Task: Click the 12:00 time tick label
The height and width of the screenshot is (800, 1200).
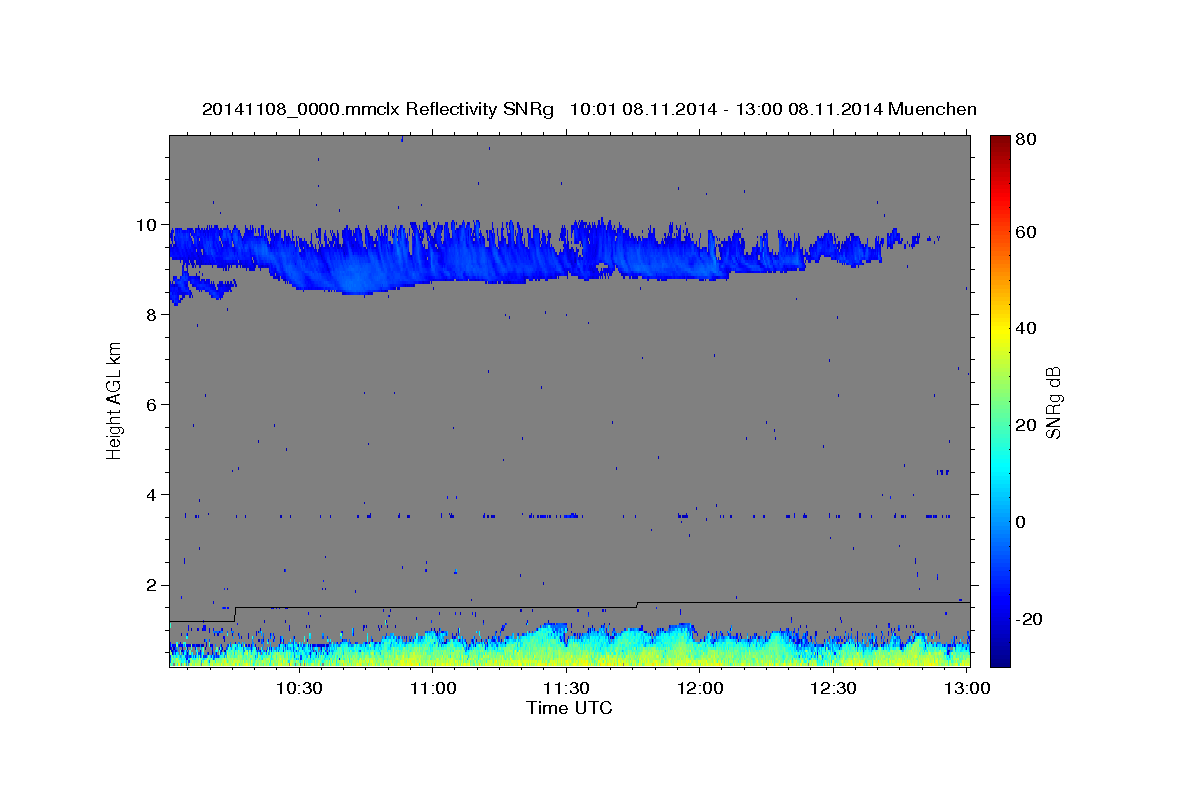Action: (x=700, y=689)
